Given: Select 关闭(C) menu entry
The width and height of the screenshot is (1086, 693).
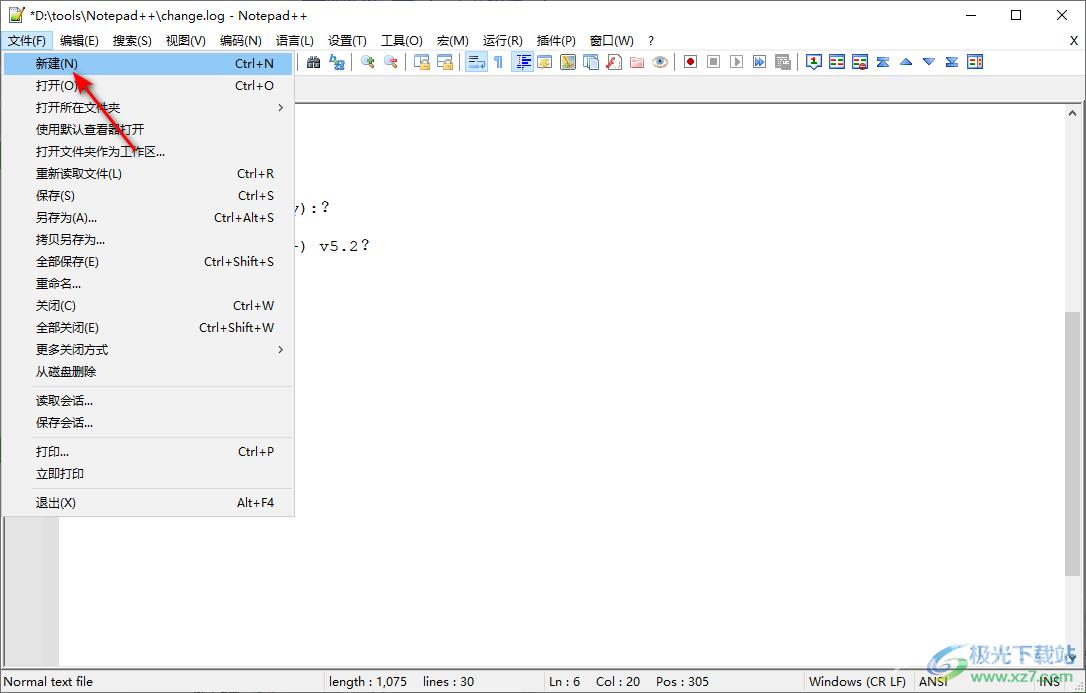Looking at the screenshot, I should (148, 305).
